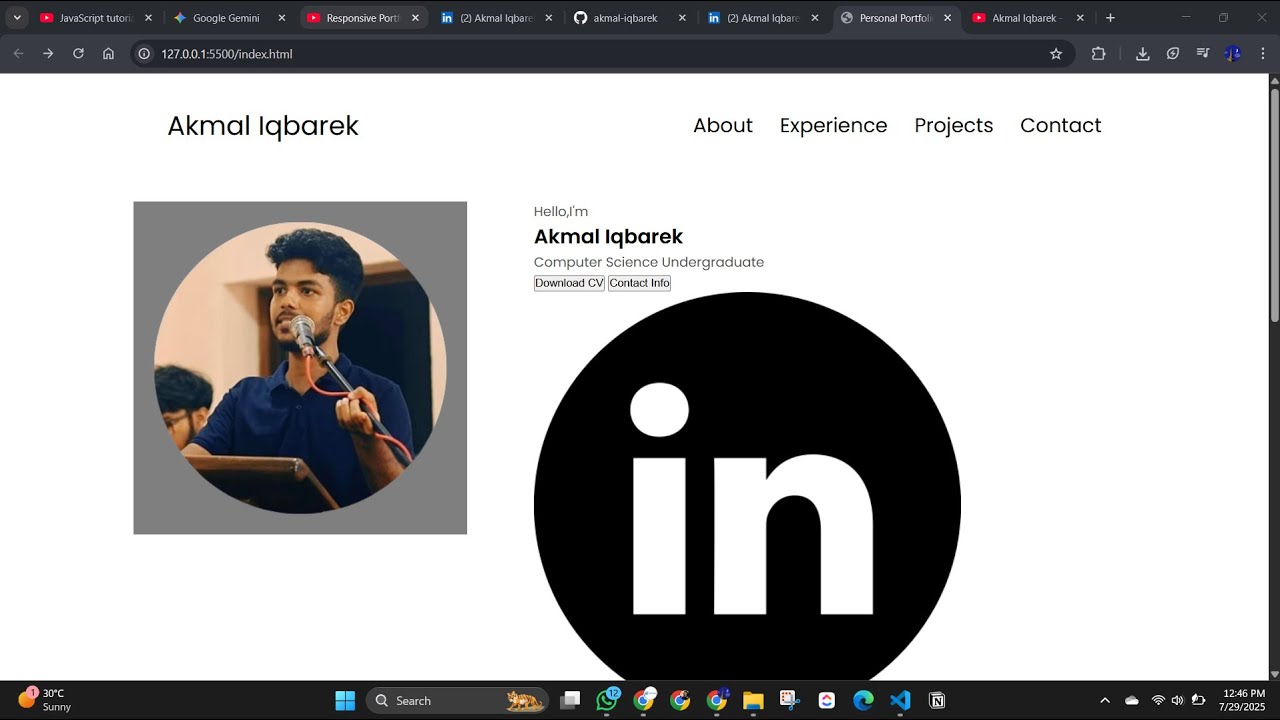View site information icon in address bar
This screenshot has height=720, width=1280.
[144, 54]
